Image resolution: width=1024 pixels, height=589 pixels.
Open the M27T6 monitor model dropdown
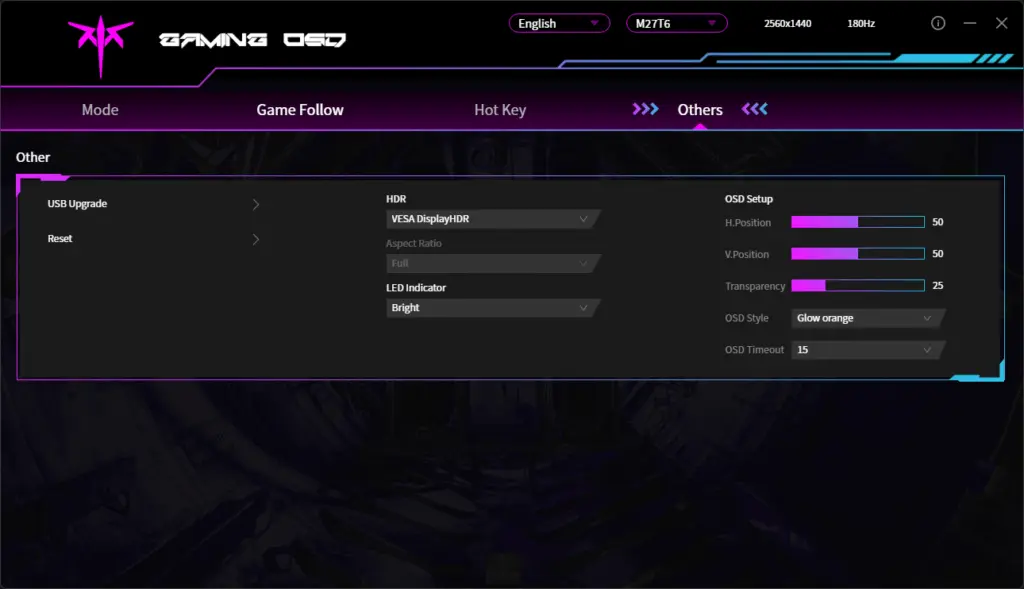click(676, 23)
